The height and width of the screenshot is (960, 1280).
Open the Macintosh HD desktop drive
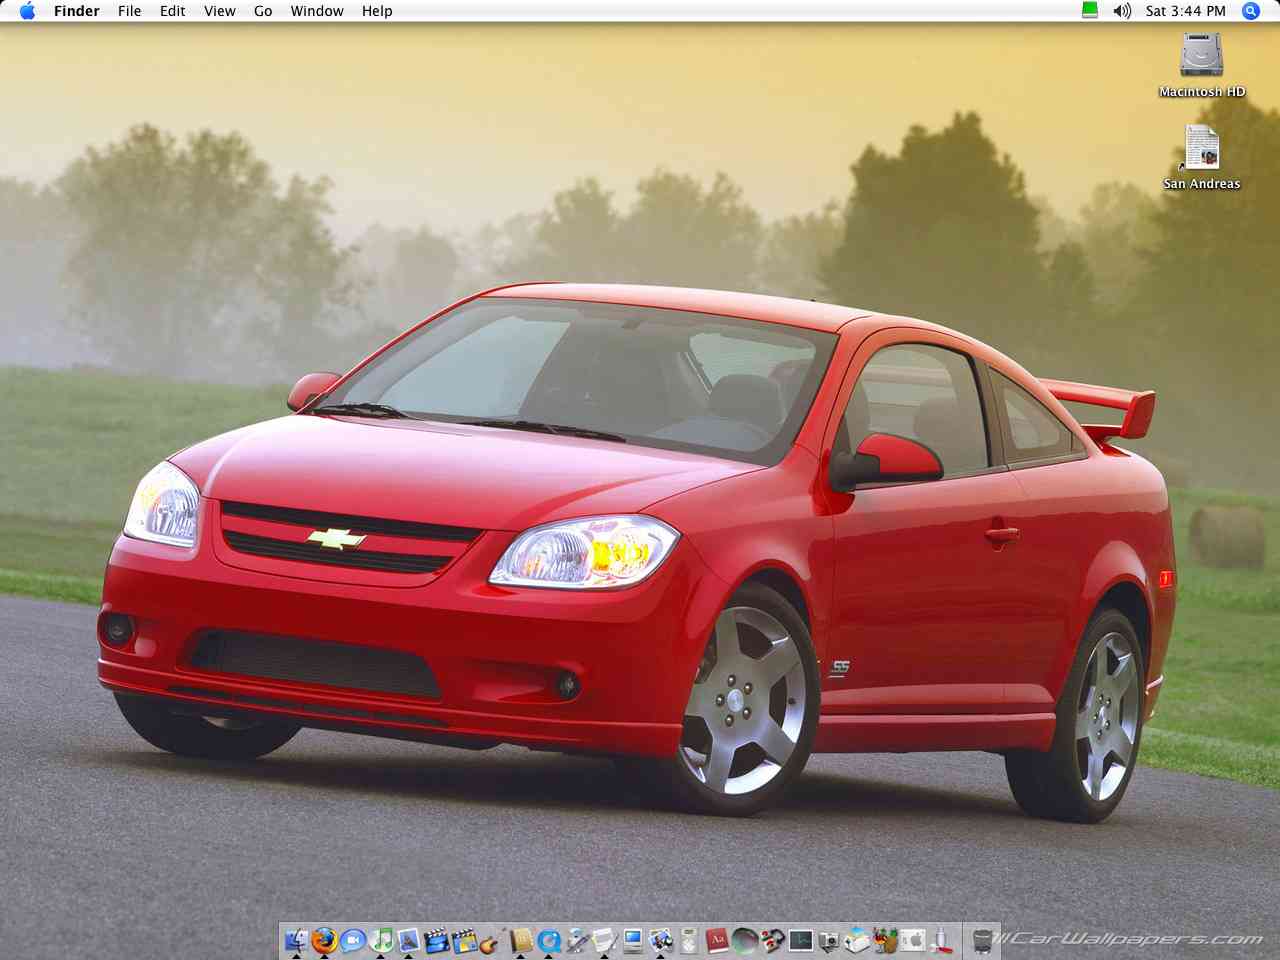point(1201,65)
